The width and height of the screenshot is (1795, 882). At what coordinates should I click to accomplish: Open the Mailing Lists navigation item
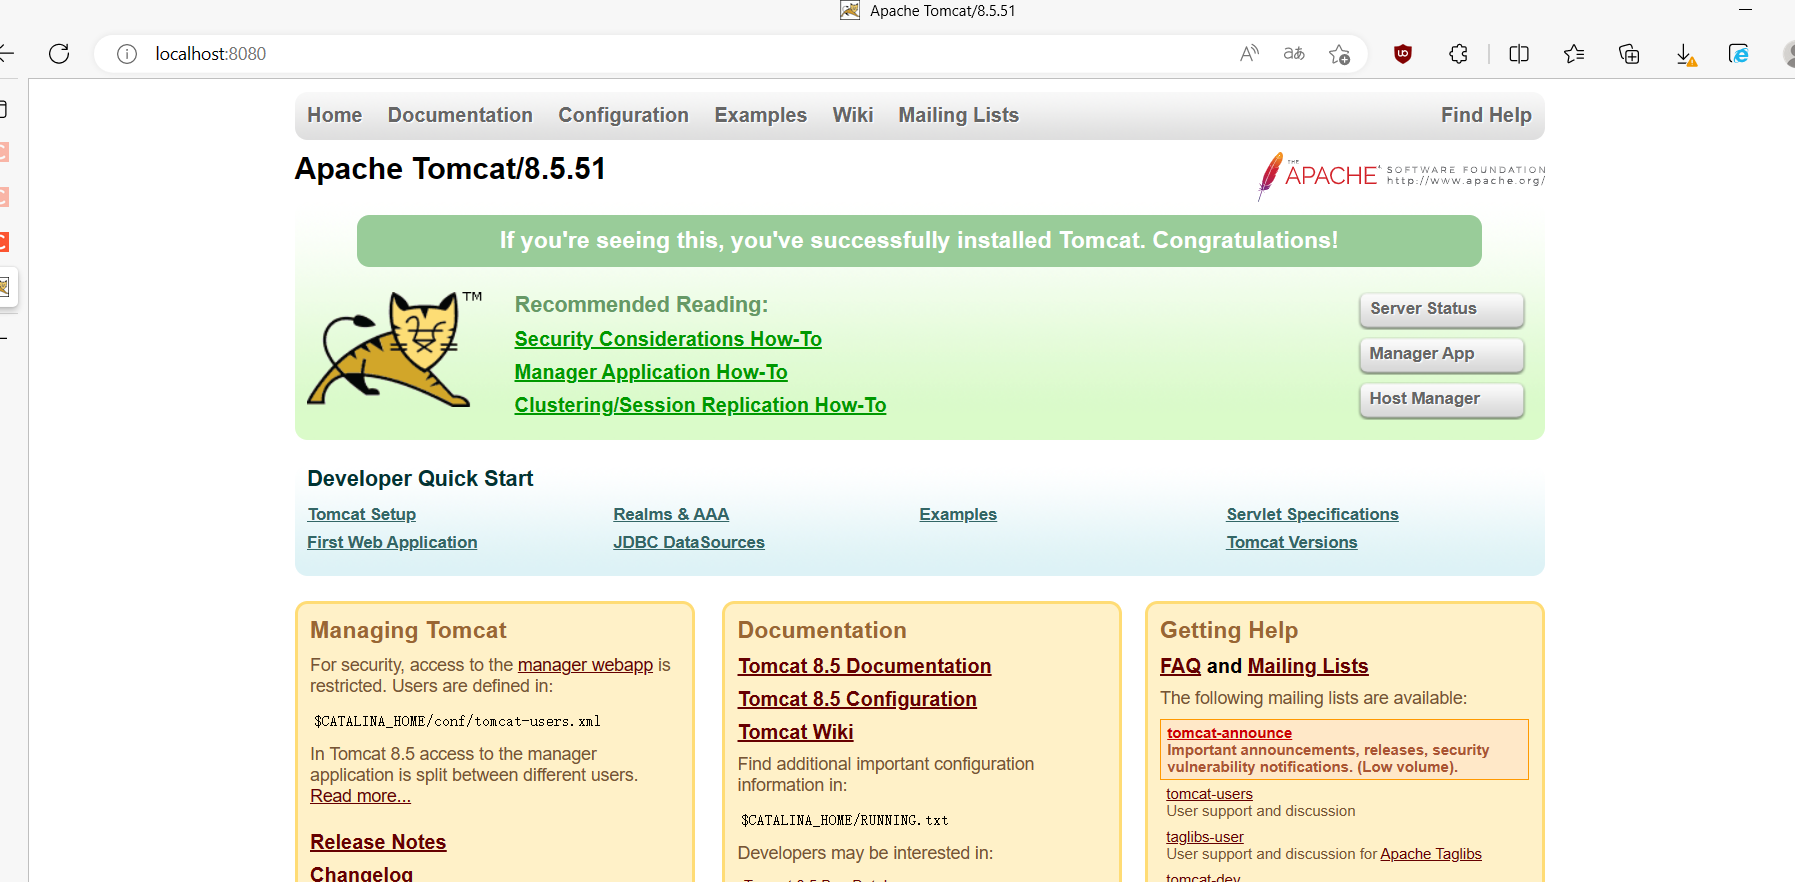tap(958, 115)
